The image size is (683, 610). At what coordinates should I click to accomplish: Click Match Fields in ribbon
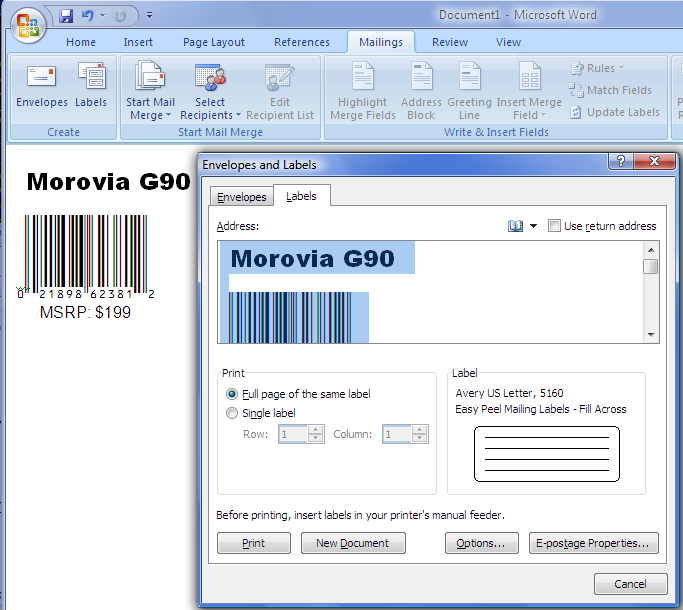[x=611, y=90]
